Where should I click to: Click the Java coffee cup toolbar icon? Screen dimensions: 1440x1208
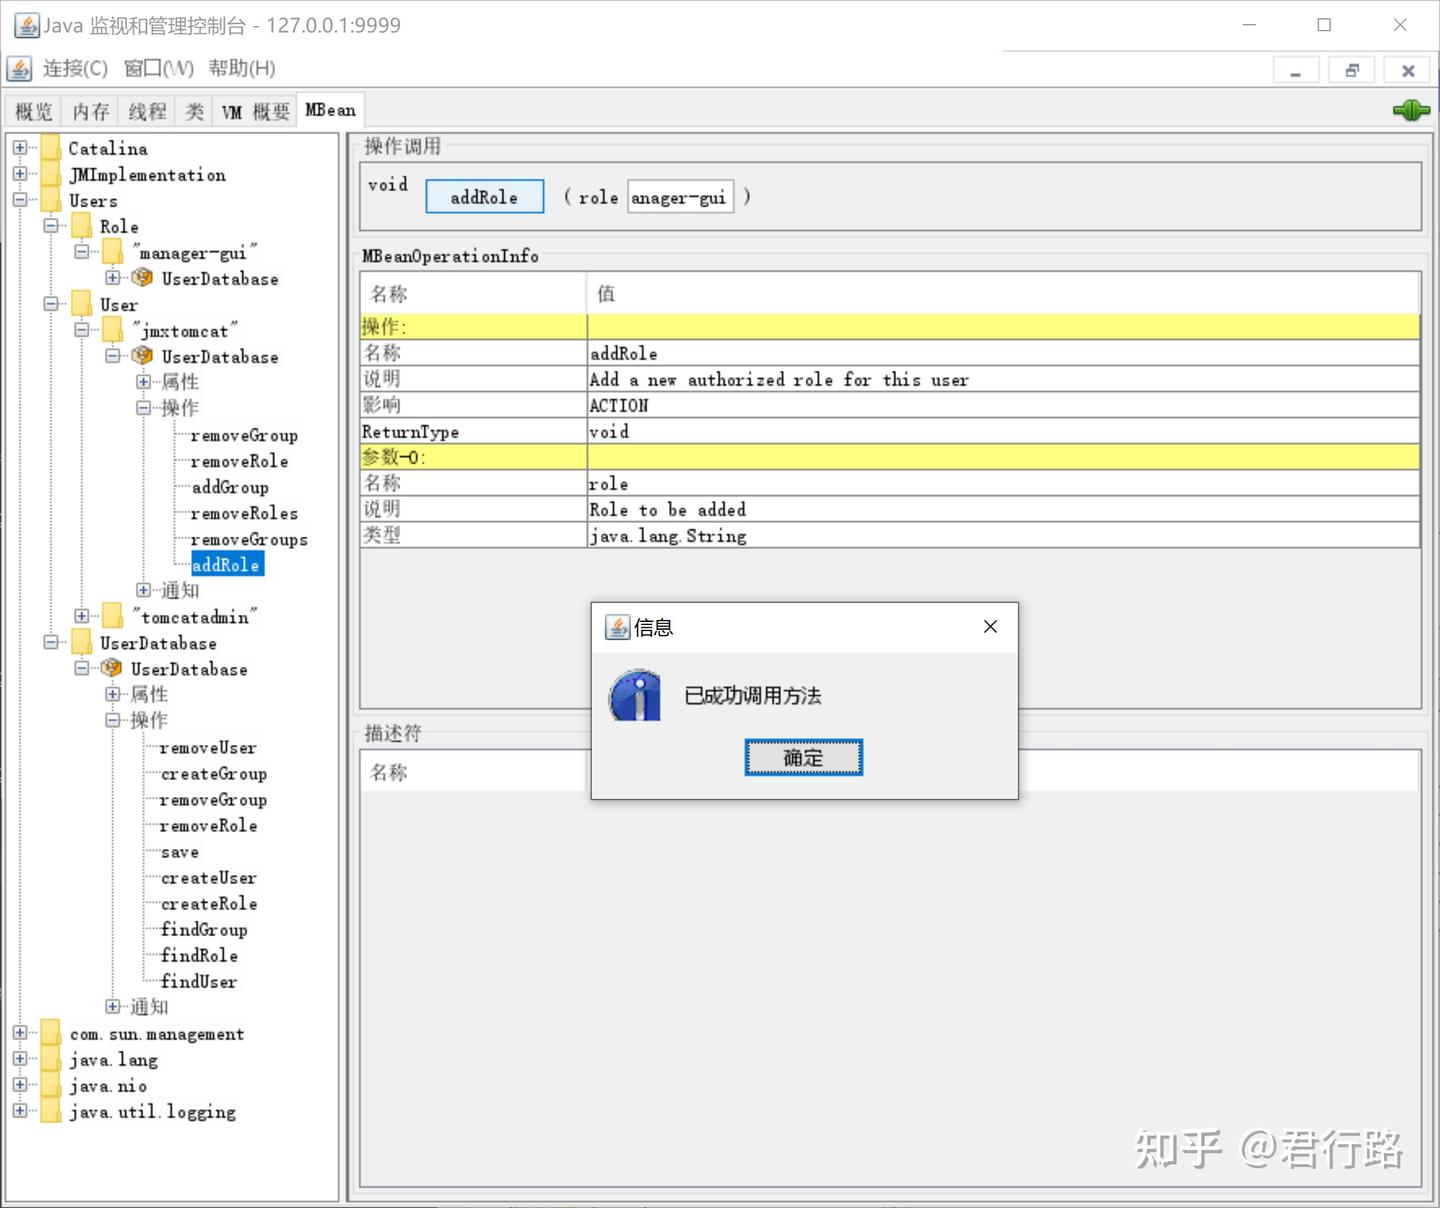coord(18,68)
